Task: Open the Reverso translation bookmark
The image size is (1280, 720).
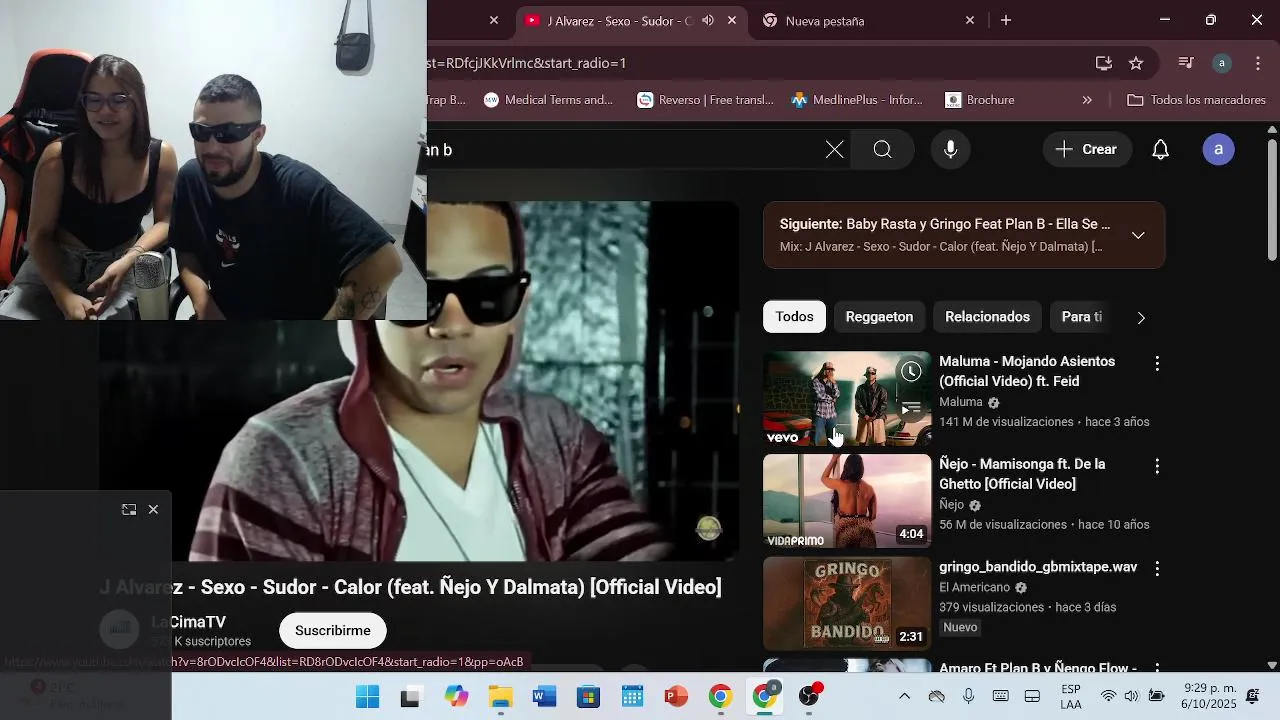Action: coord(706,100)
